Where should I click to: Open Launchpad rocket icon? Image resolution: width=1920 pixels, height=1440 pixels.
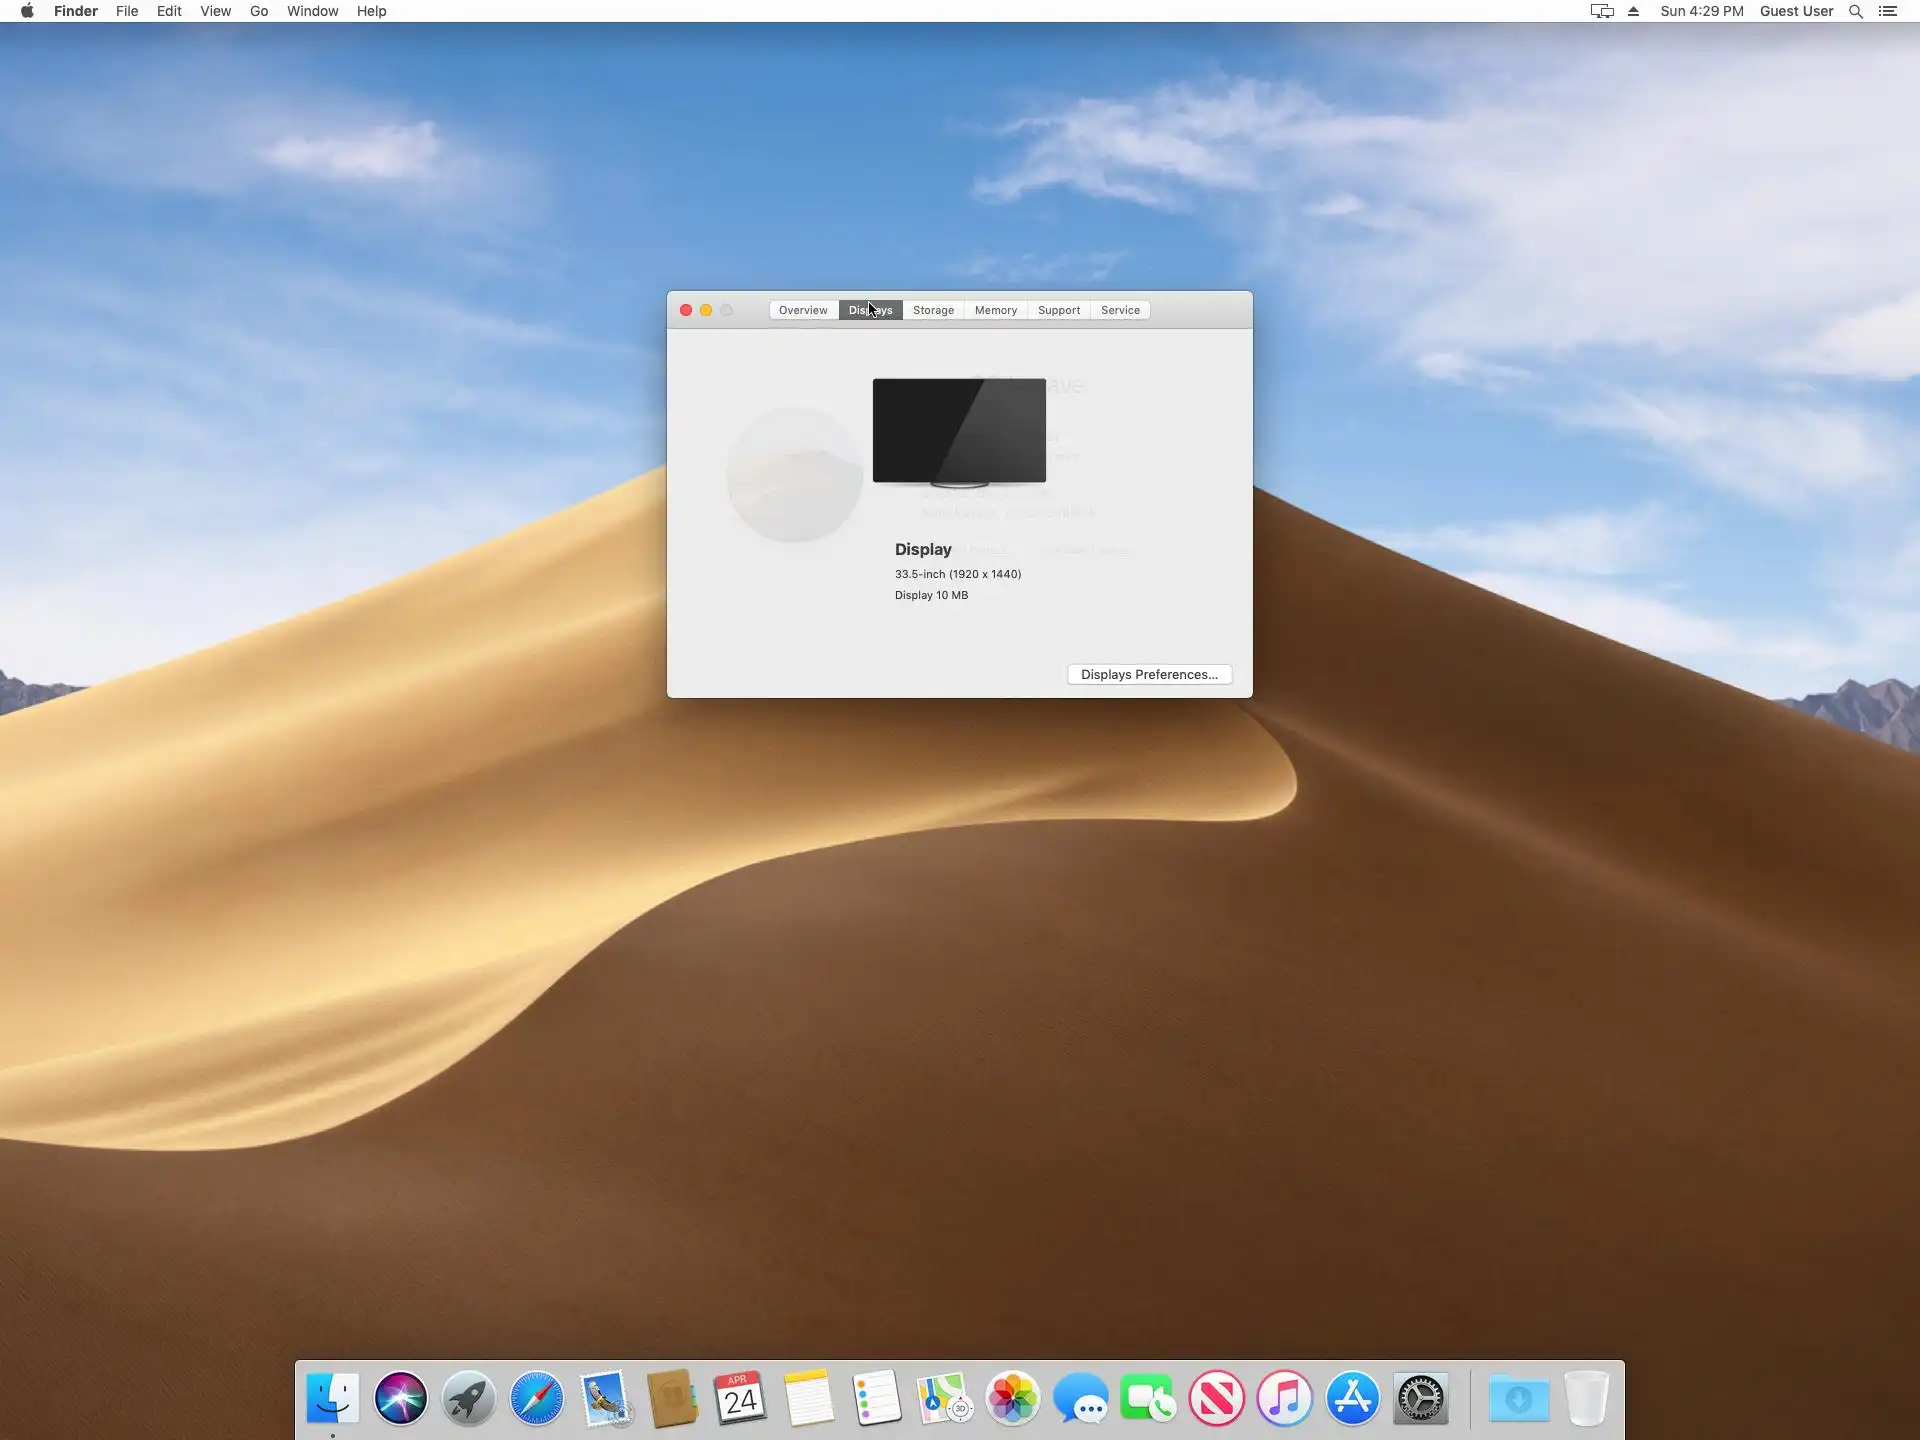coord(469,1398)
